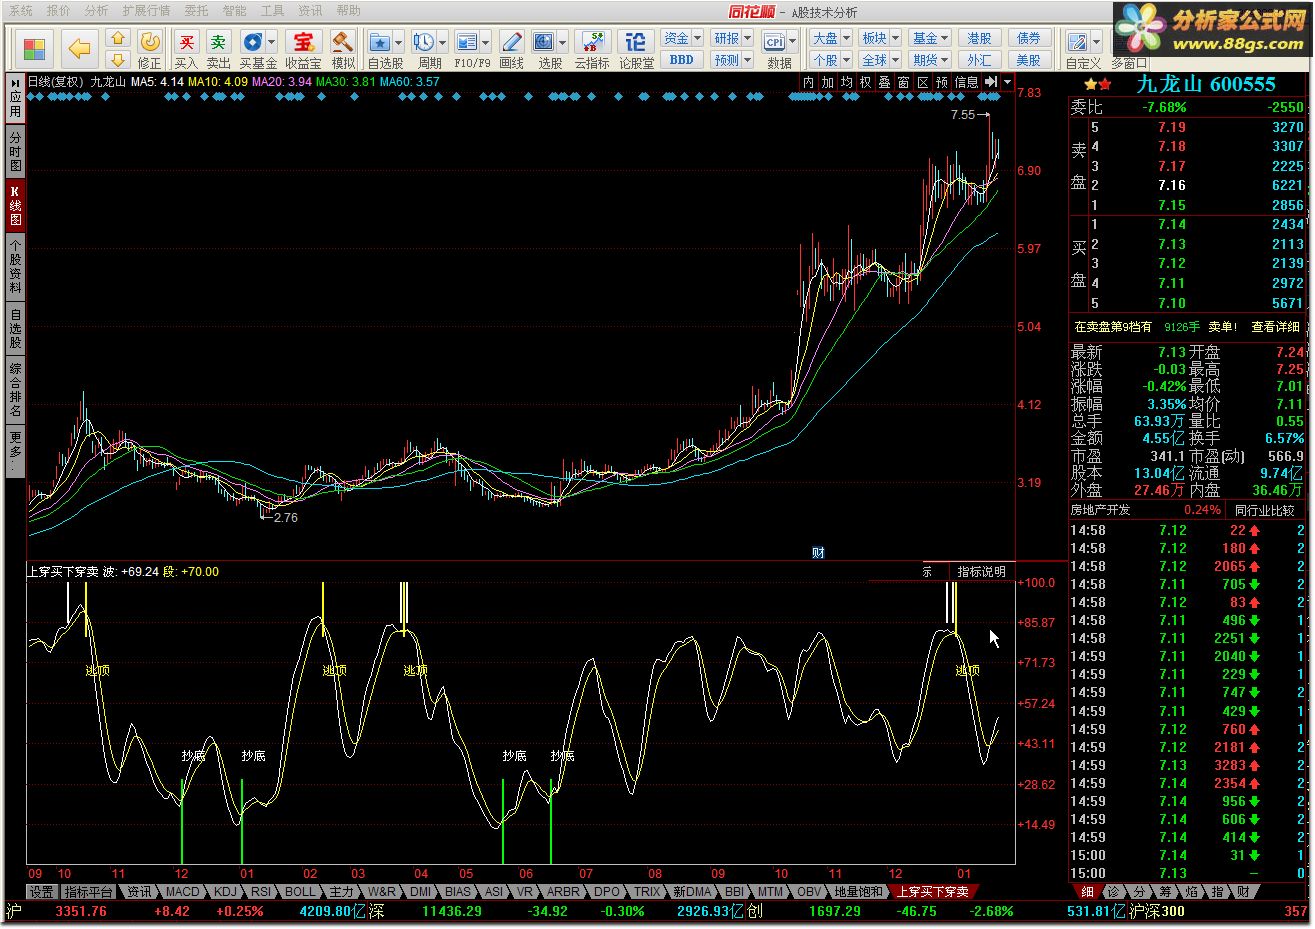Image resolution: width=1315 pixels, height=929 pixels.
Task: Click the colorful four-square home icon
Action: [x=35, y=48]
